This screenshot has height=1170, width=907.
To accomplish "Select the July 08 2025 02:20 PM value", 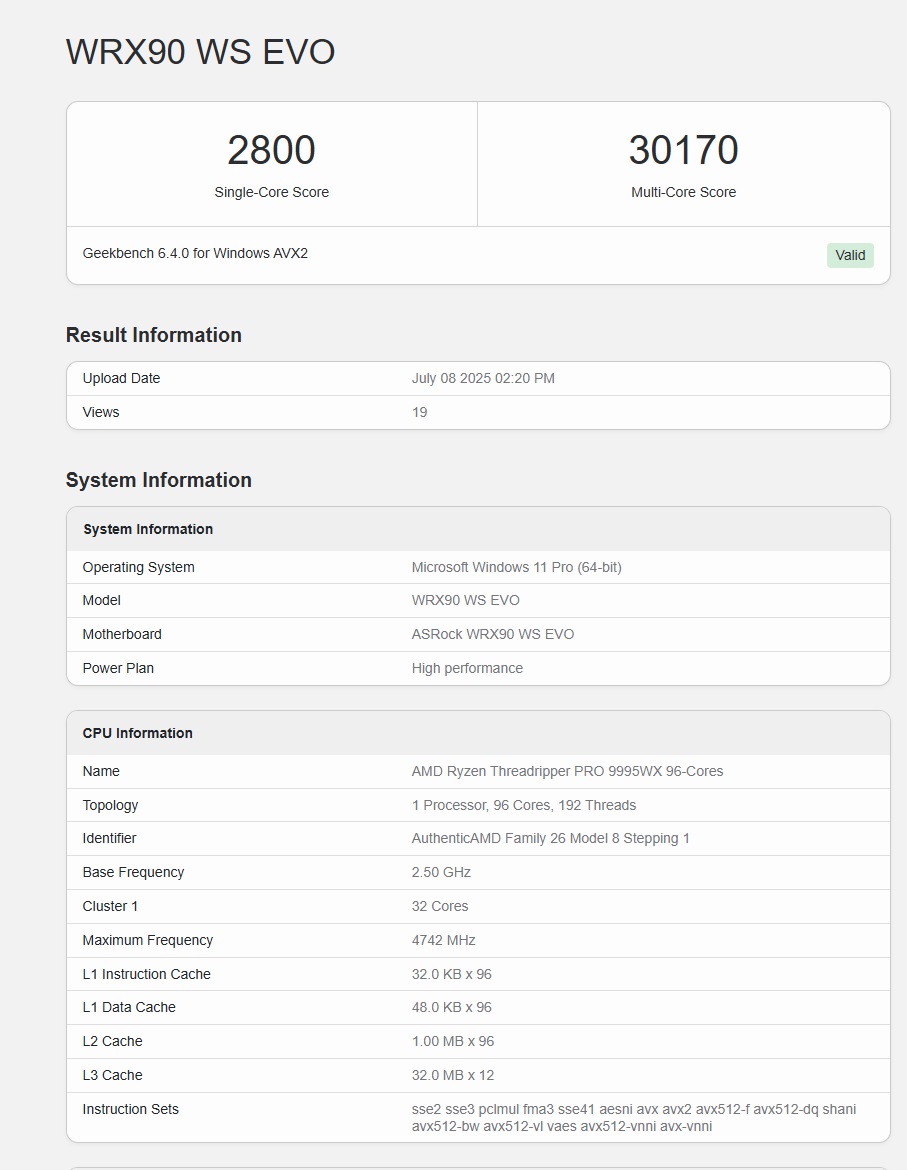I will [x=483, y=378].
